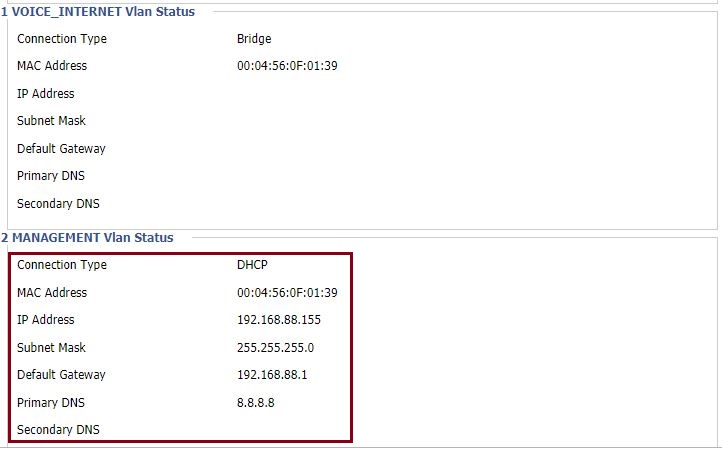Click the primary DNS value 8.8.8.8

pyautogui.click(x=256, y=403)
